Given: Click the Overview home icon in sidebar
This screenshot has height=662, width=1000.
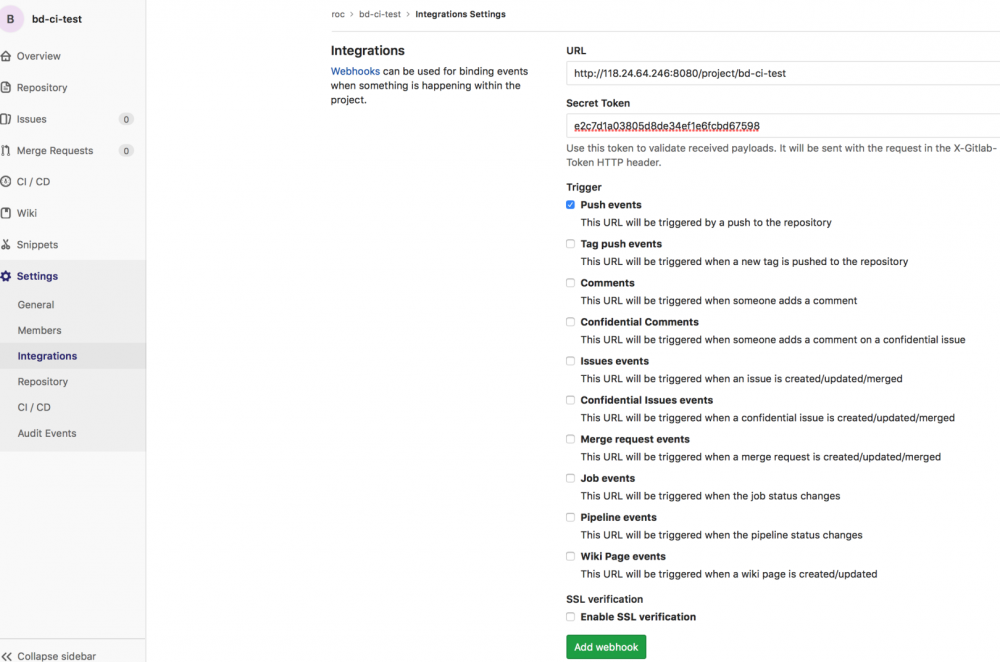Looking at the screenshot, I should (x=6, y=56).
